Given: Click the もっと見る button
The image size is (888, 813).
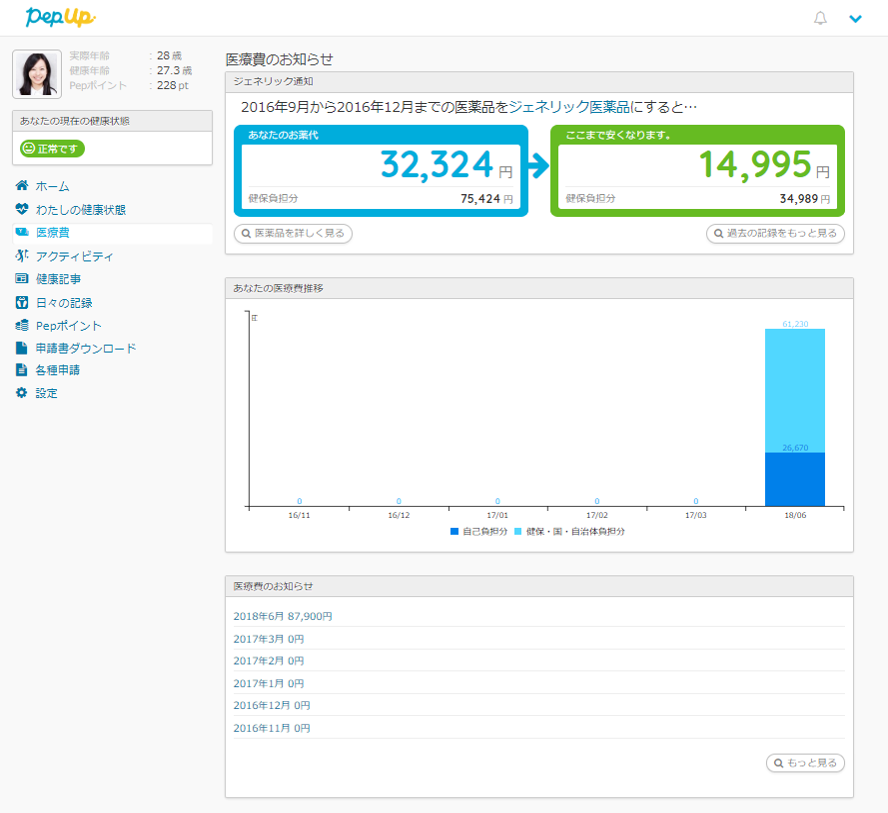Looking at the screenshot, I should [x=805, y=763].
